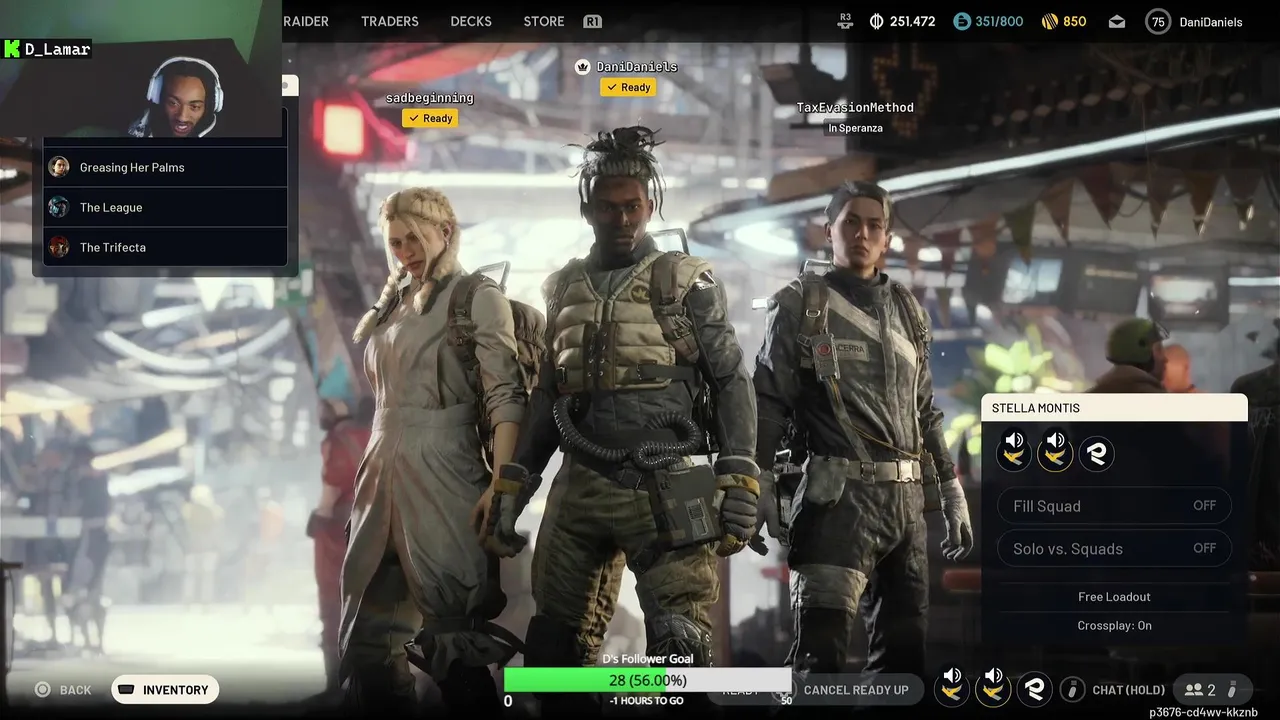Toggle Solo vs. Squads option

point(1114,548)
